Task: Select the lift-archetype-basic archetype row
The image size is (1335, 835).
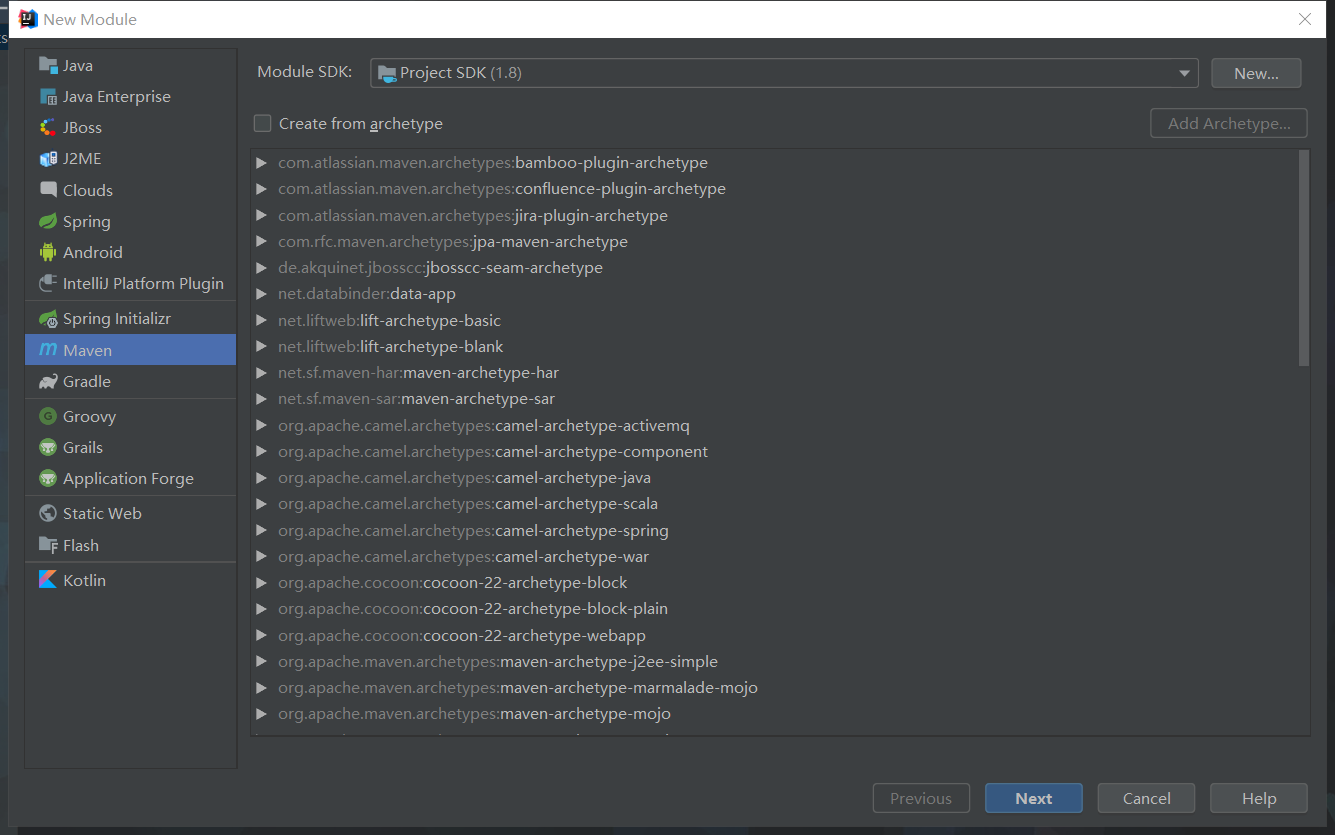Action: point(430,321)
